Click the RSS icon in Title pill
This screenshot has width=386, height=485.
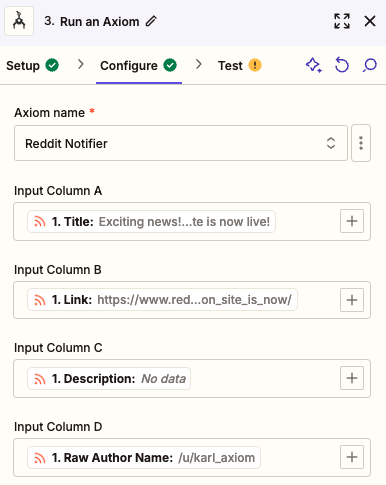(40, 222)
